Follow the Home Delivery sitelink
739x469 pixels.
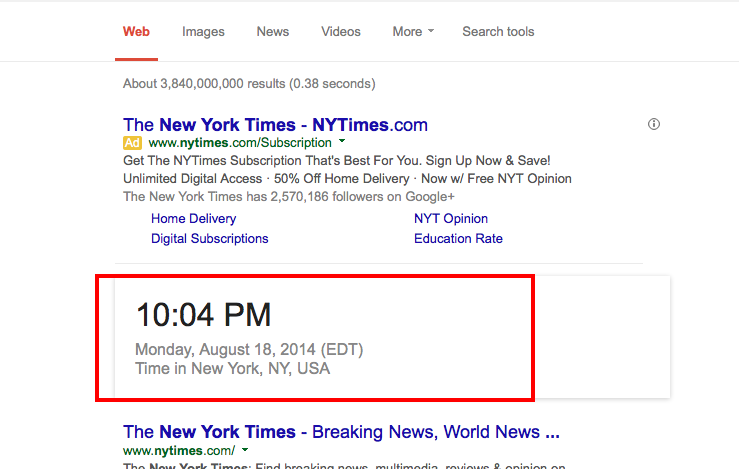point(193,219)
